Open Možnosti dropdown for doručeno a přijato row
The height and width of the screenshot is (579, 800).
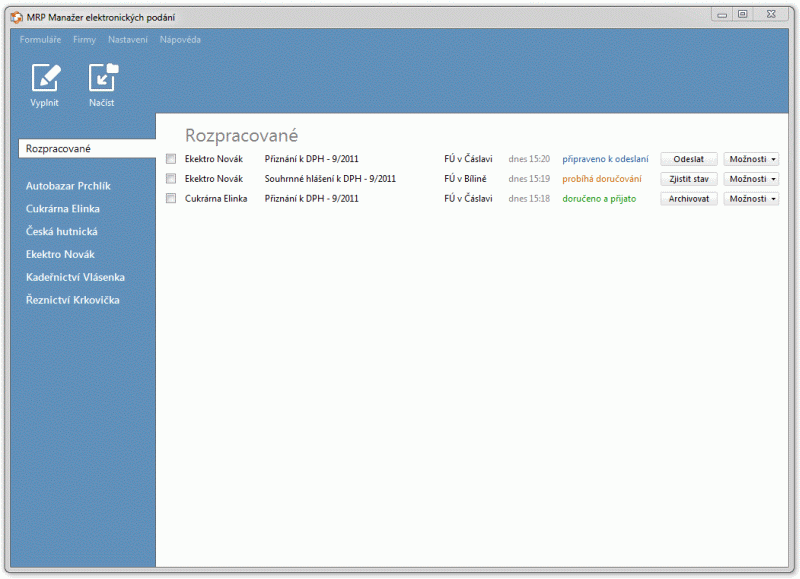point(752,199)
